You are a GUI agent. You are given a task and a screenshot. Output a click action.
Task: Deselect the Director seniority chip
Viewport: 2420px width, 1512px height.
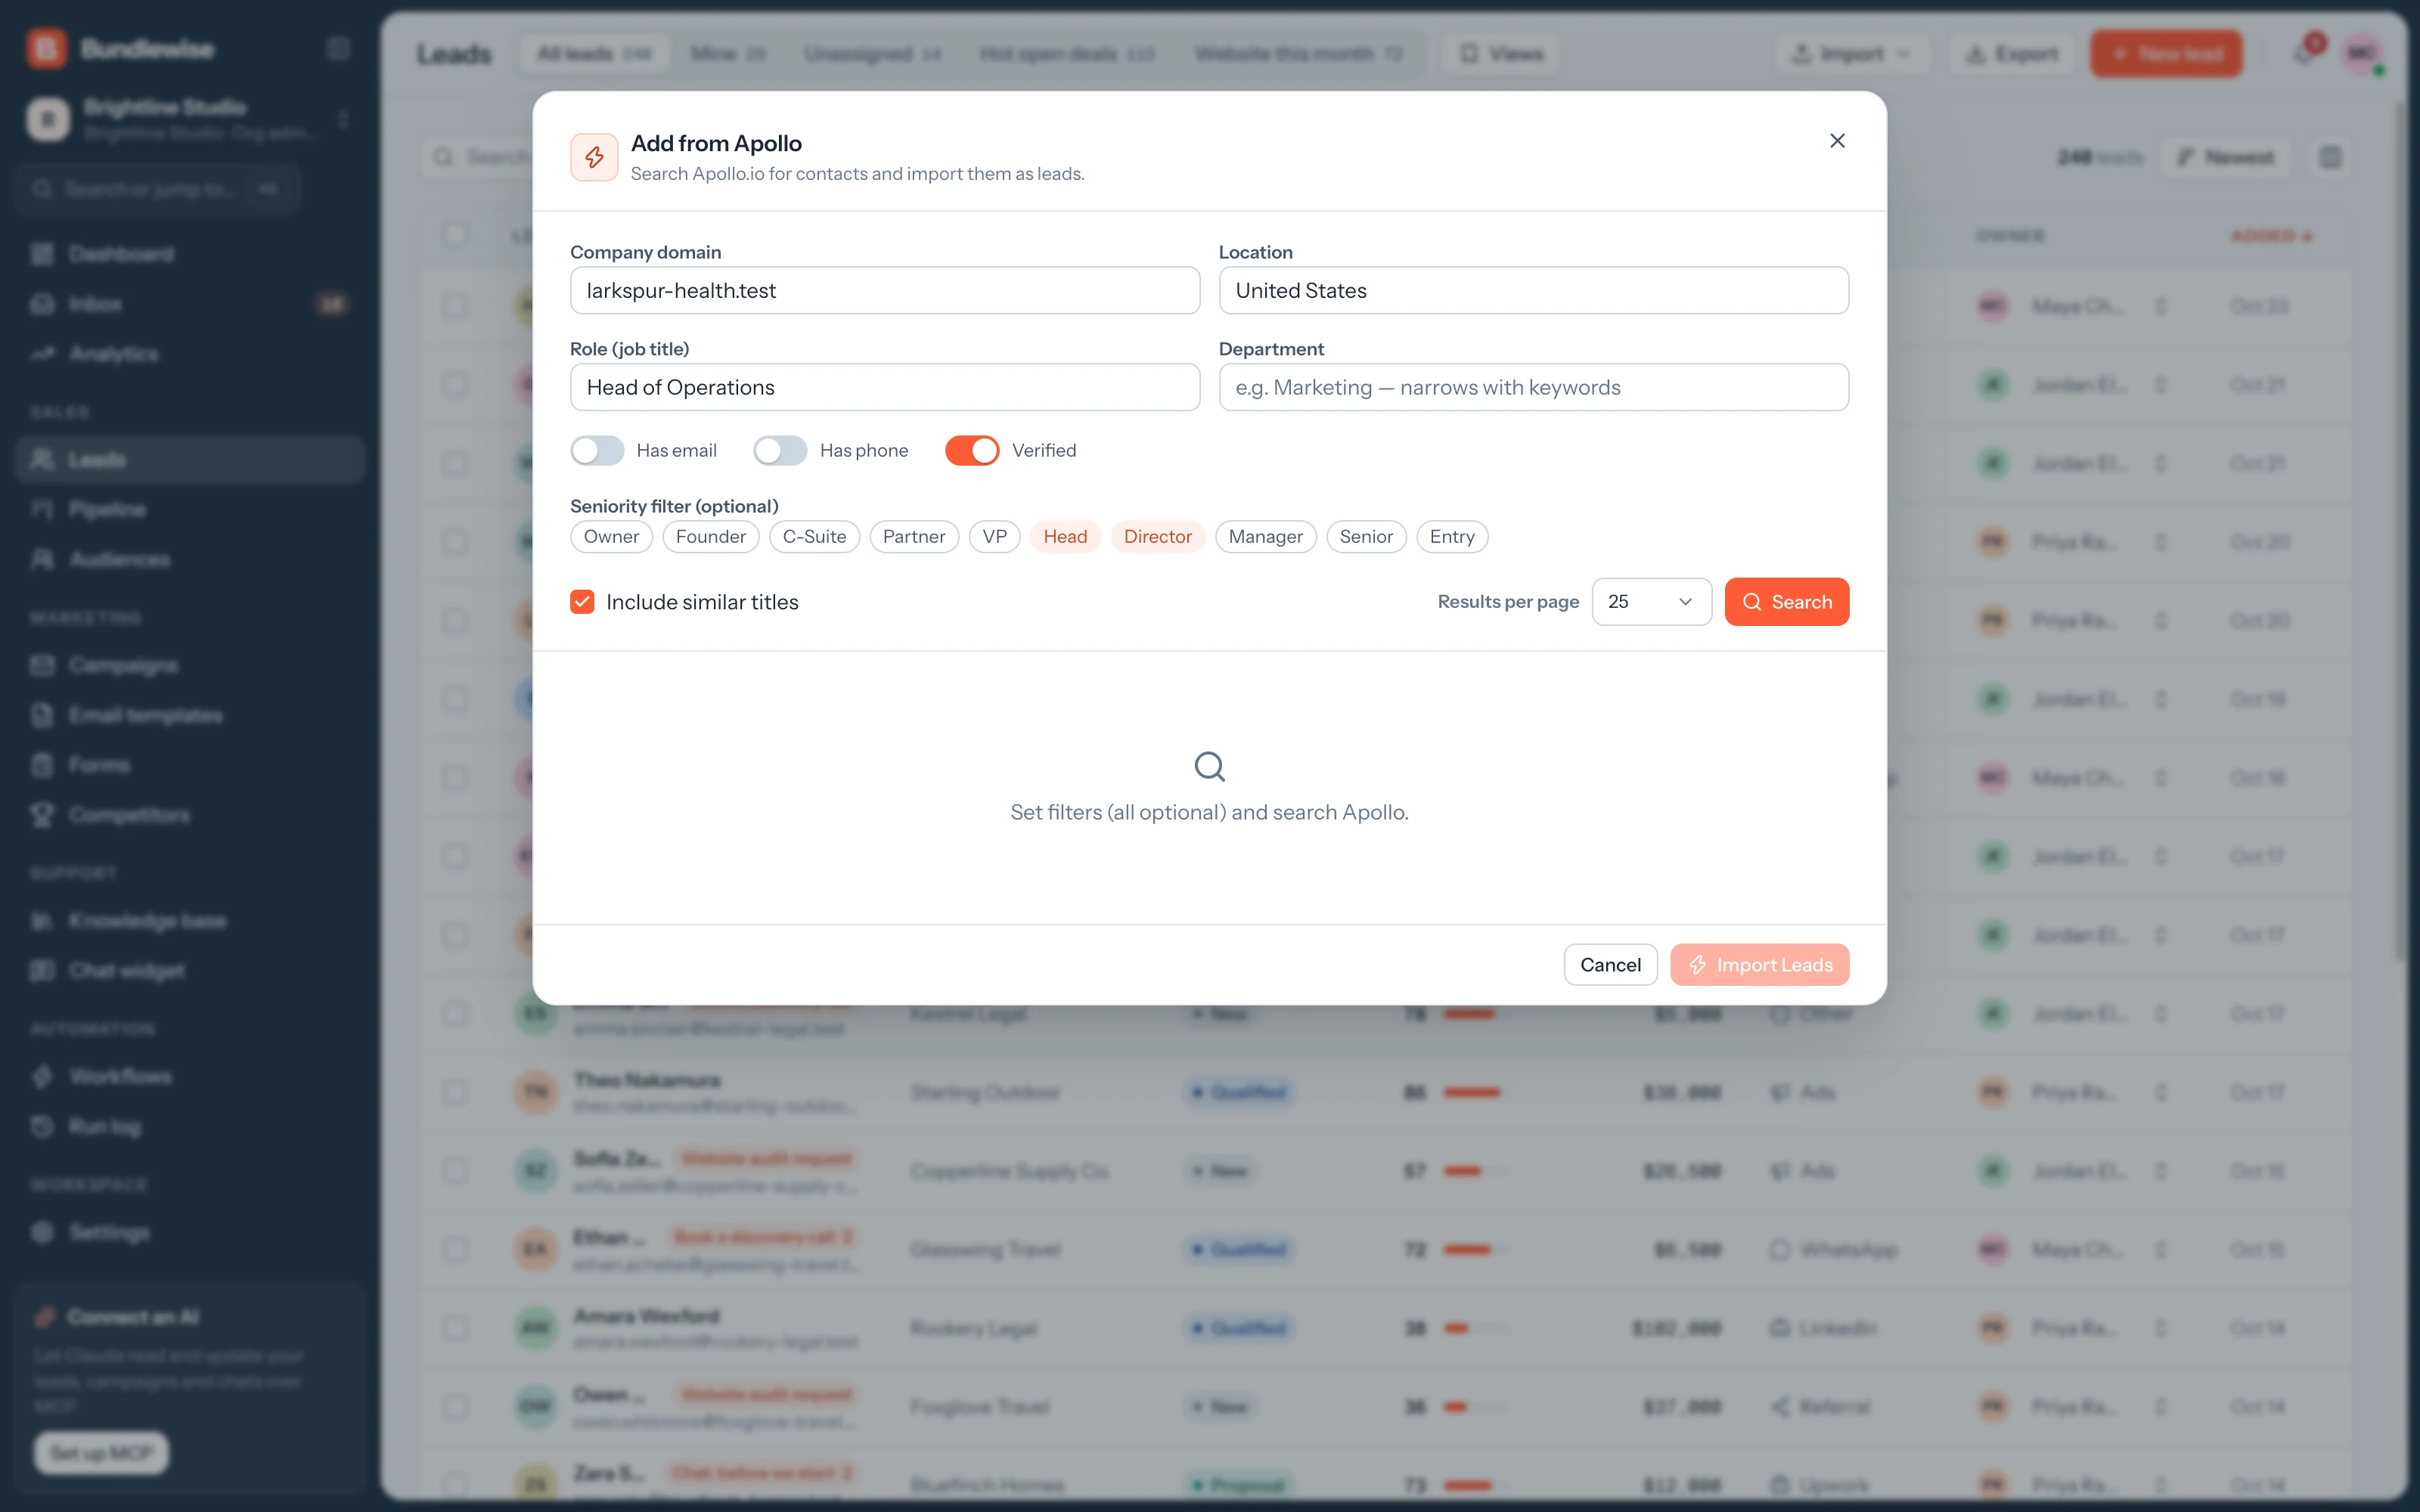pos(1158,537)
